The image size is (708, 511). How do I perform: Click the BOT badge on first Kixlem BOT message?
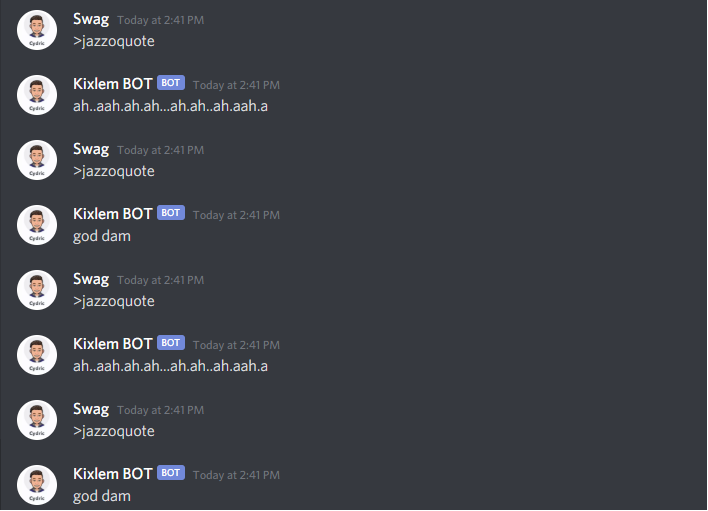171,83
